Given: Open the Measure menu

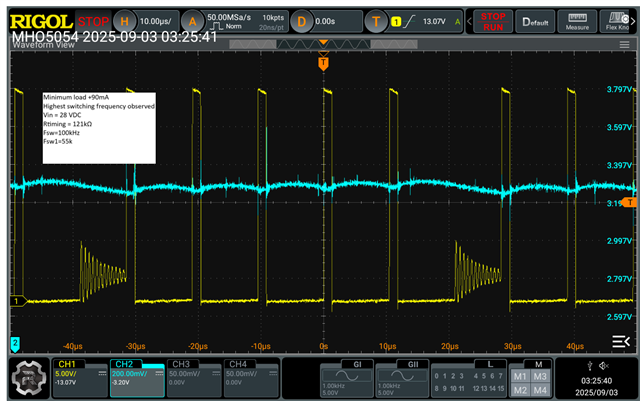Looking at the screenshot, I should 577,22.
